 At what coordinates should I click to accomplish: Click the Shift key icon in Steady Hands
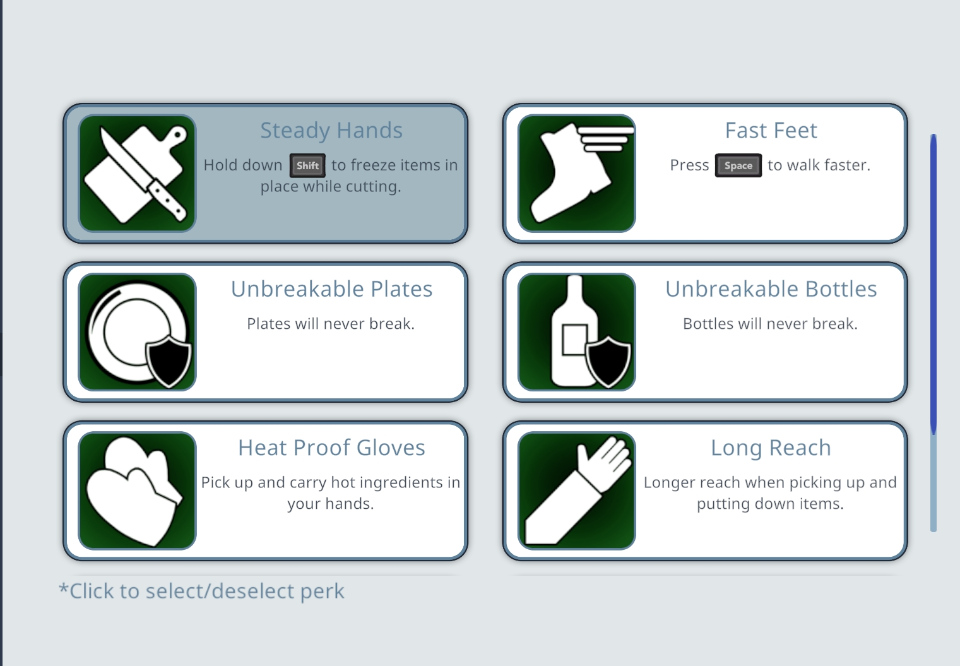pyautogui.click(x=307, y=165)
